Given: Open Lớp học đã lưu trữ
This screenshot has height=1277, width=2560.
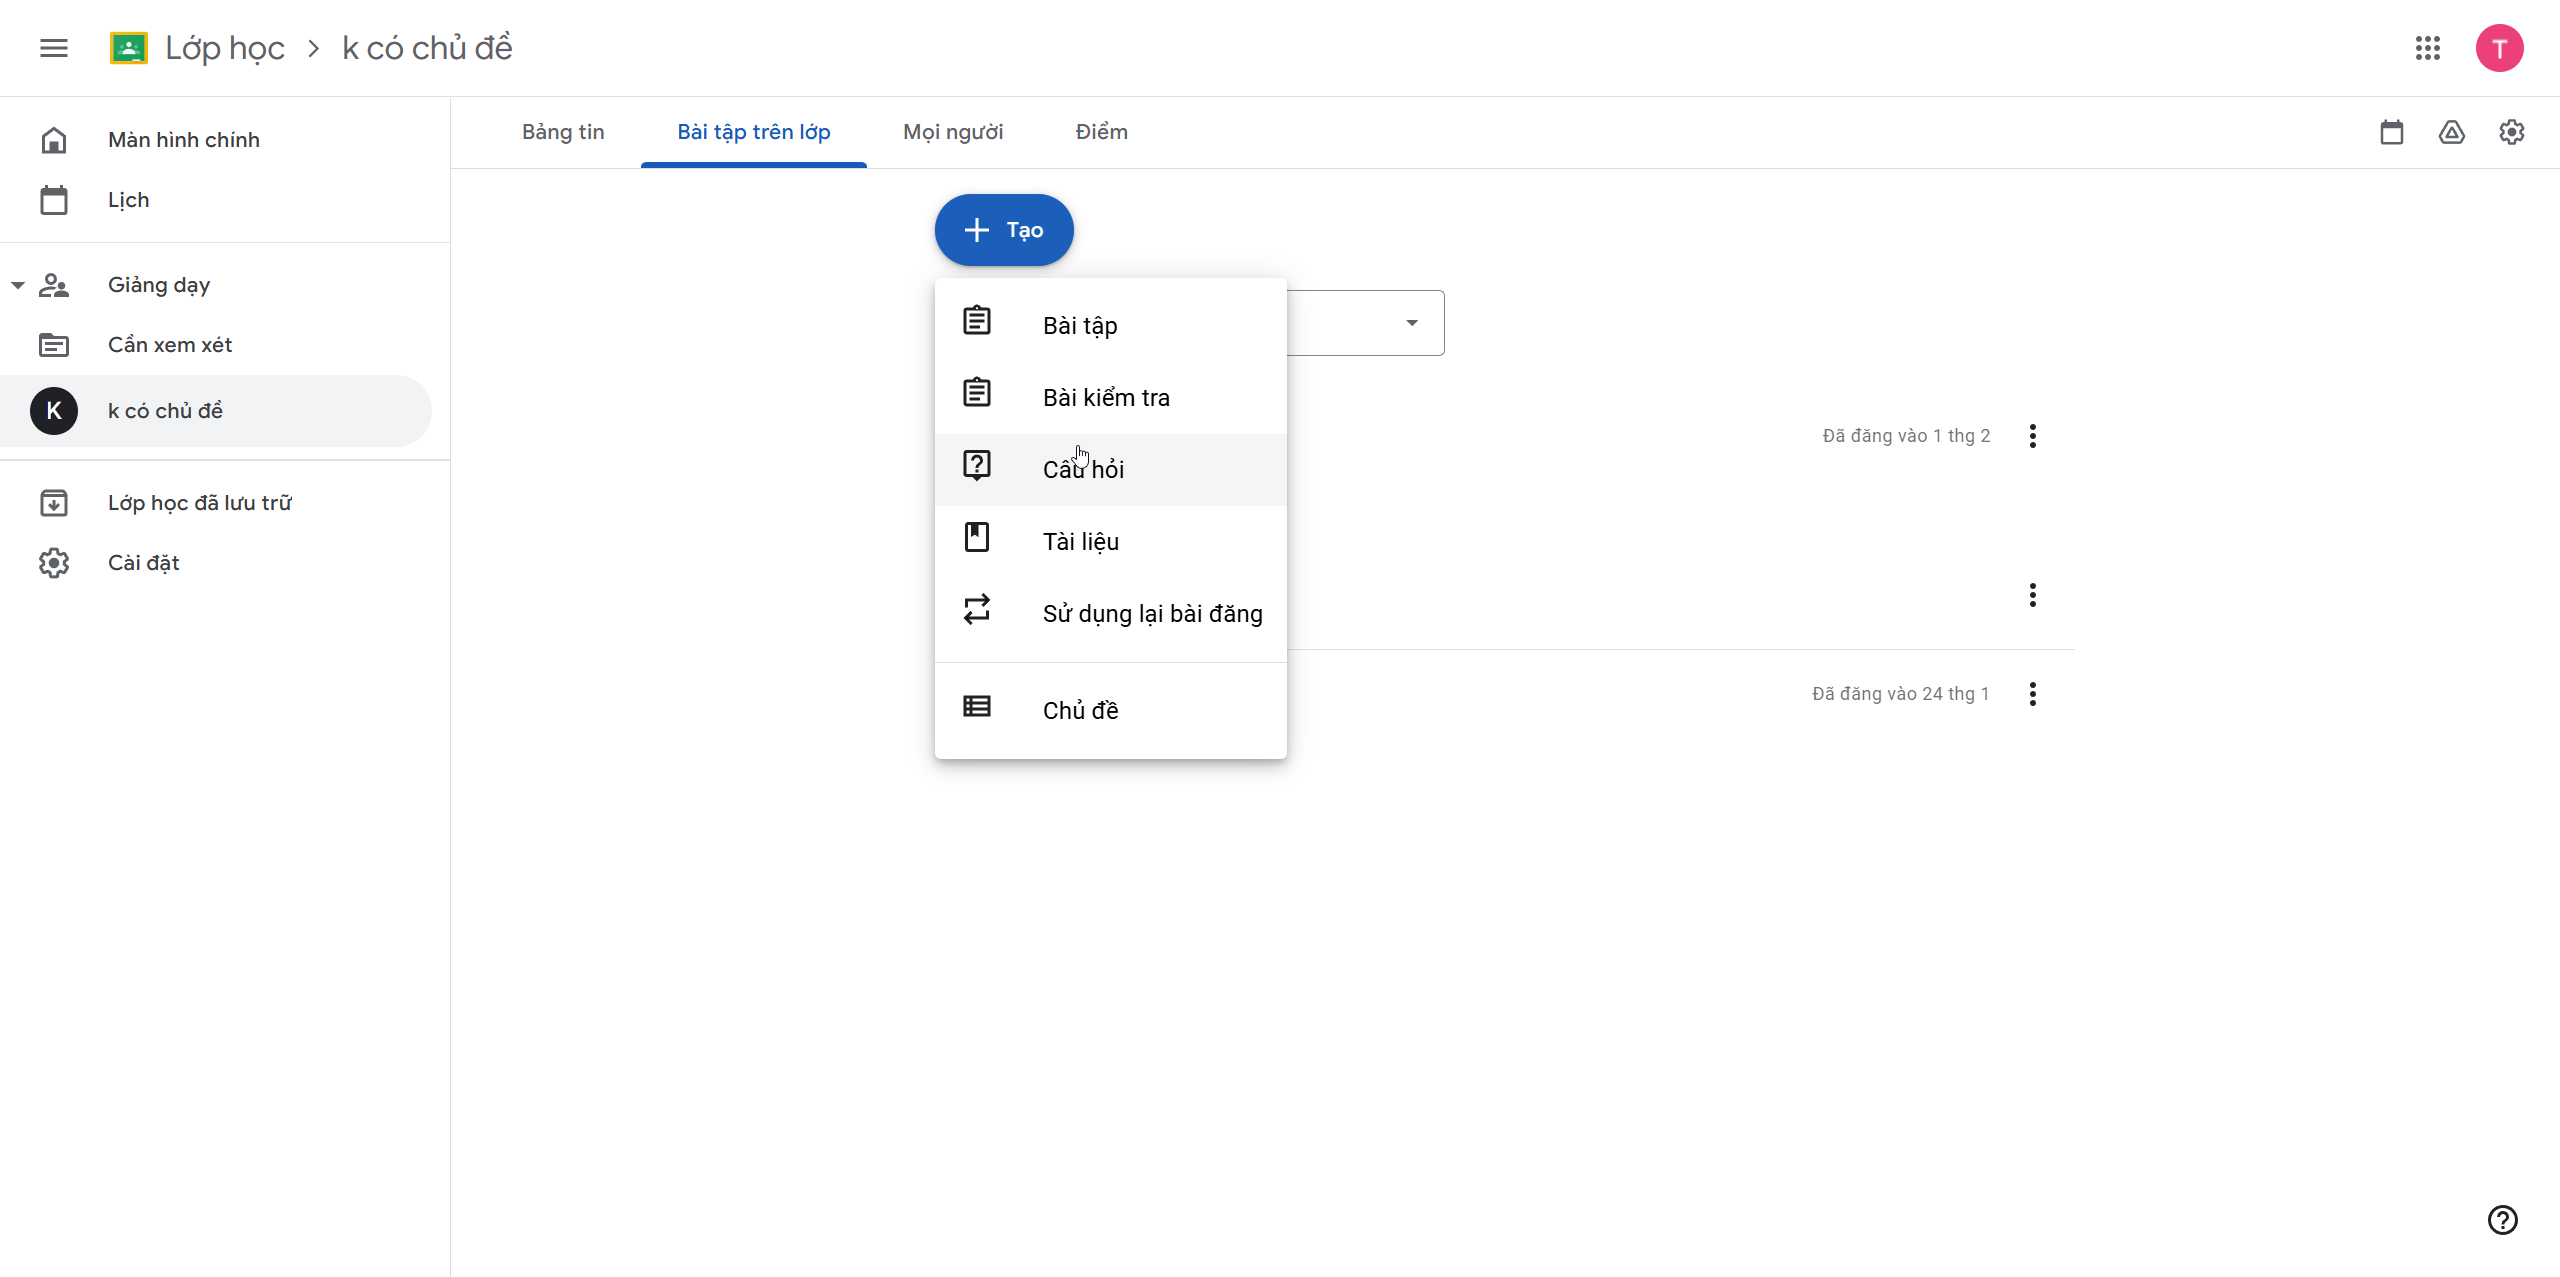Looking at the screenshot, I should tap(200, 503).
